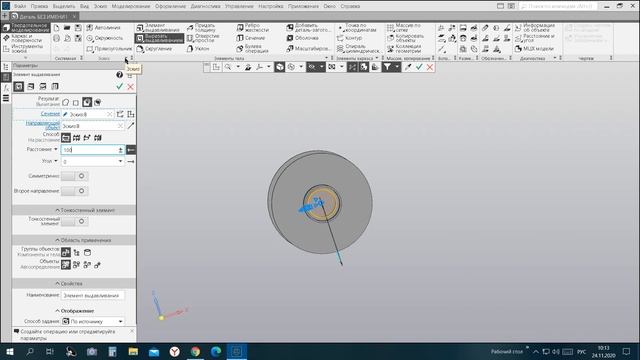This screenshot has width=640, height=360.
Task: Click the Придать толщину tool
Action: point(201,28)
